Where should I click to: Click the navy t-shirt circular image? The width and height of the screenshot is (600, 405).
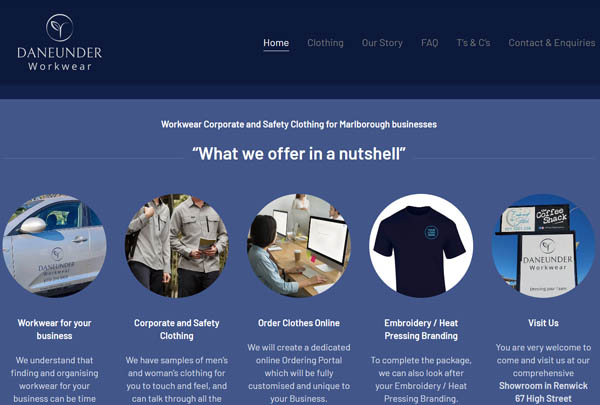pos(421,245)
